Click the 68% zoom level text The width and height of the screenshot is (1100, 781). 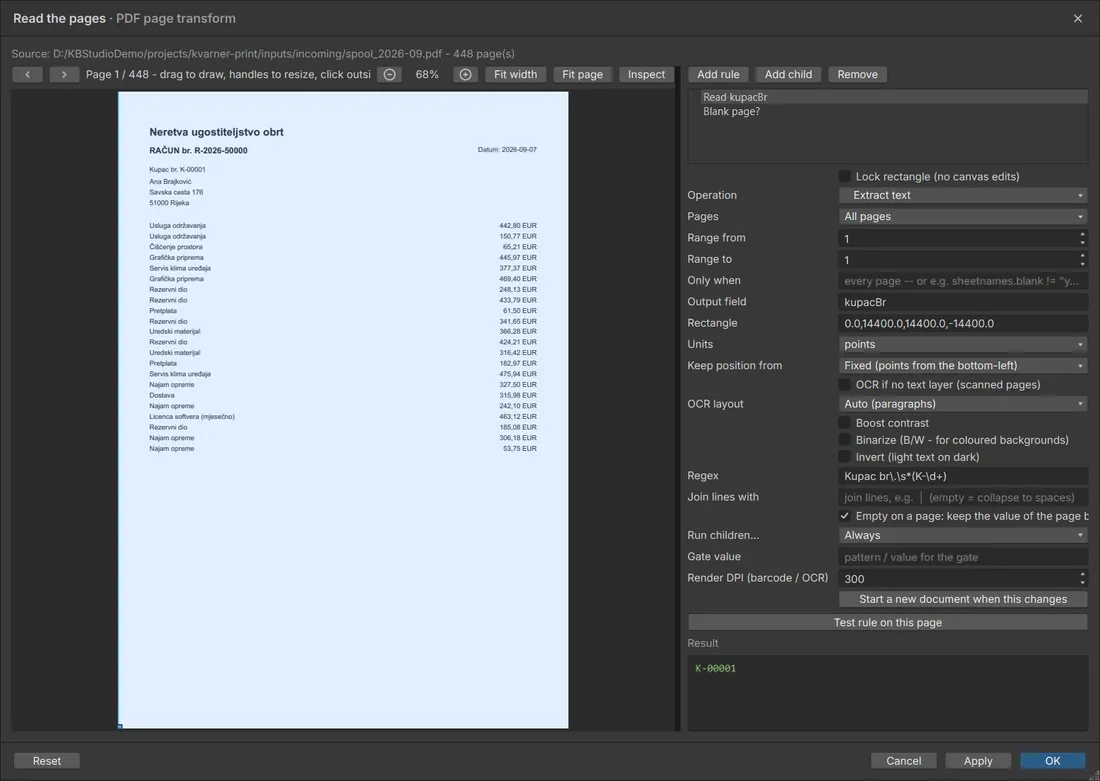pos(427,74)
